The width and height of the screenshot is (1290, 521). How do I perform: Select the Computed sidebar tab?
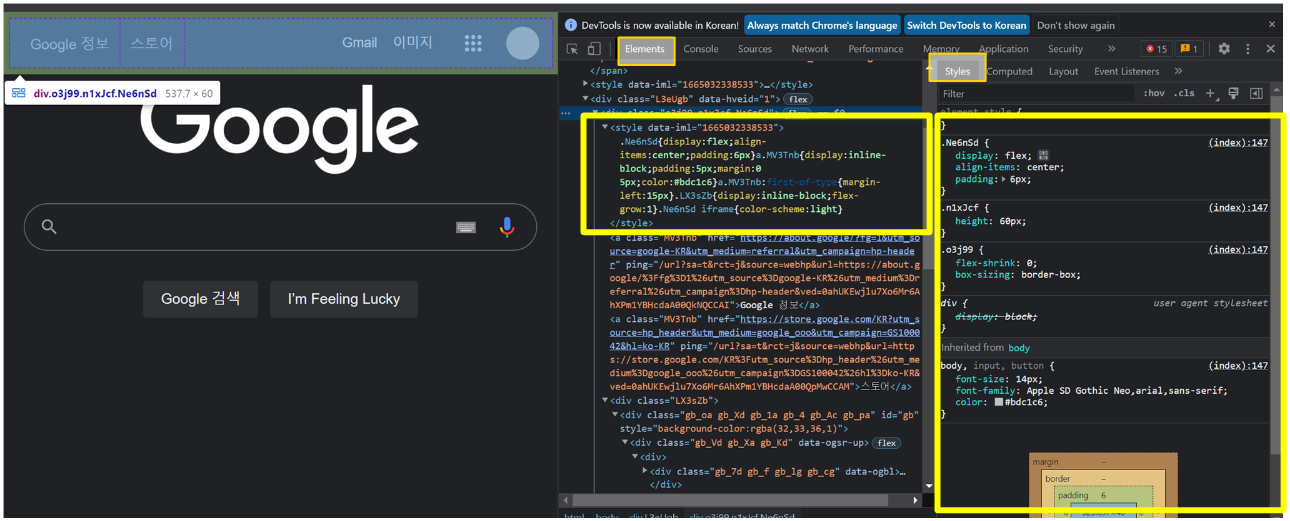pos(1010,71)
